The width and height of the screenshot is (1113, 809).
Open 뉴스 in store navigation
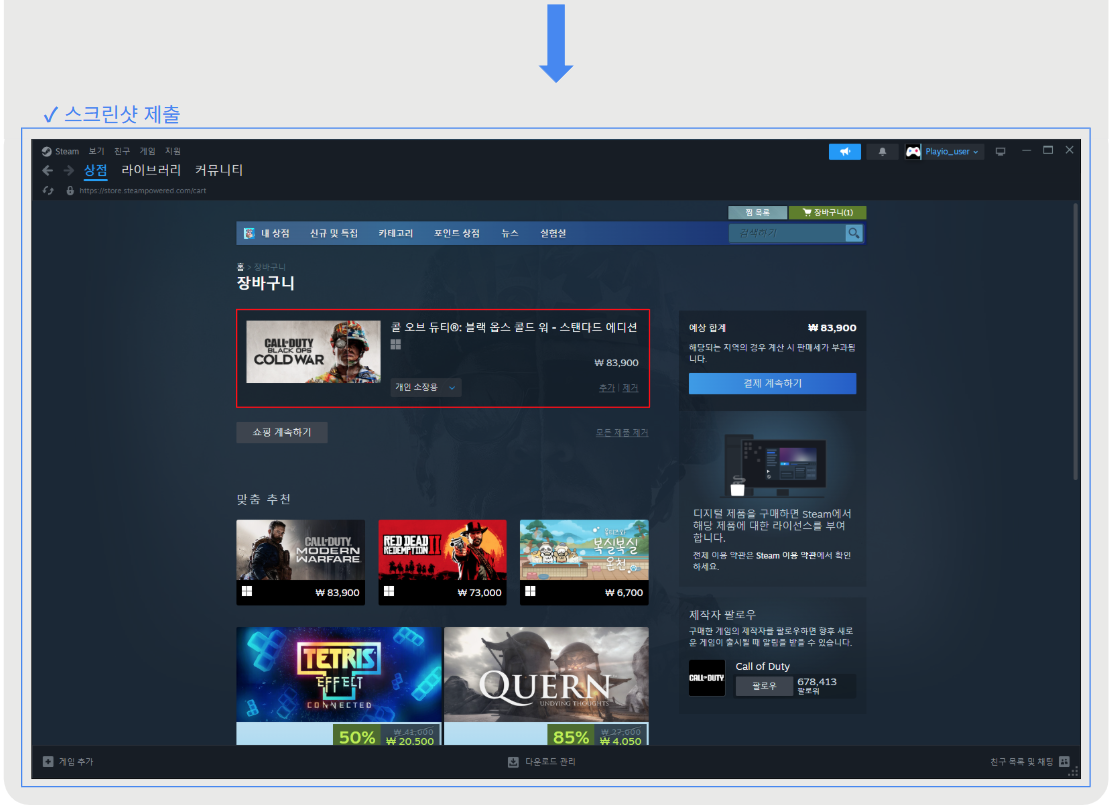coord(510,233)
